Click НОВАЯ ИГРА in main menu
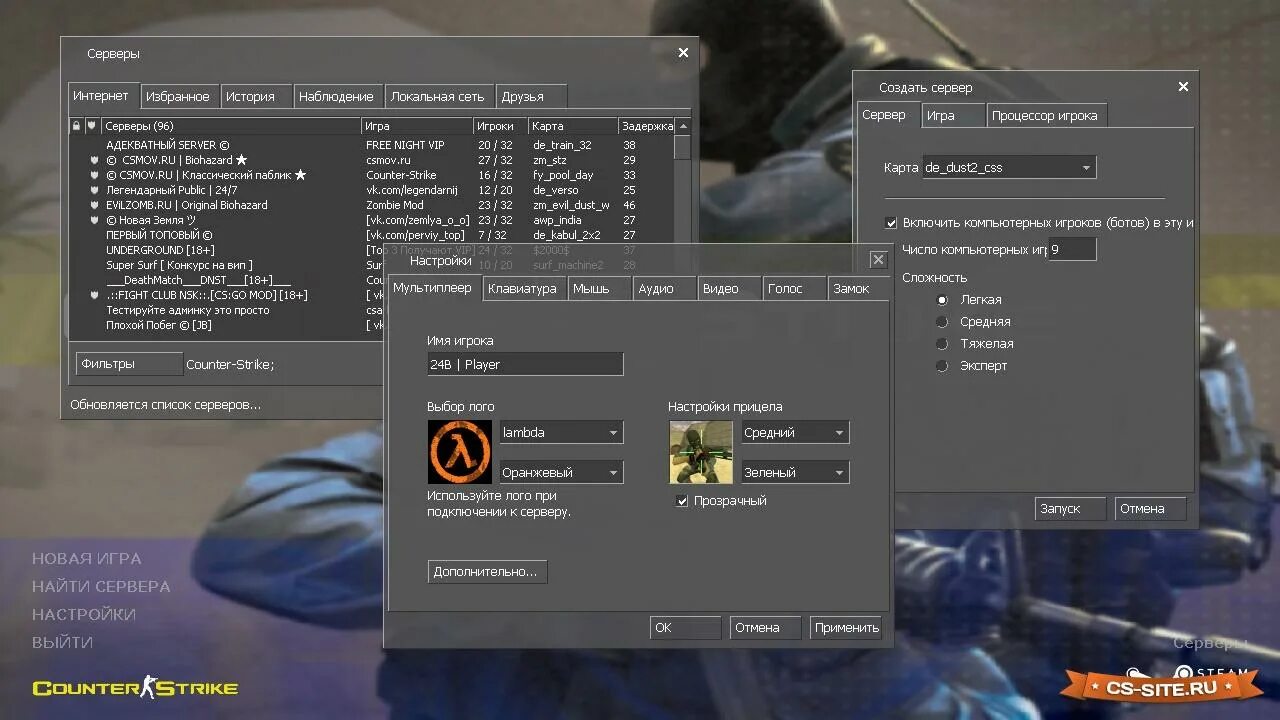 tap(87, 559)
